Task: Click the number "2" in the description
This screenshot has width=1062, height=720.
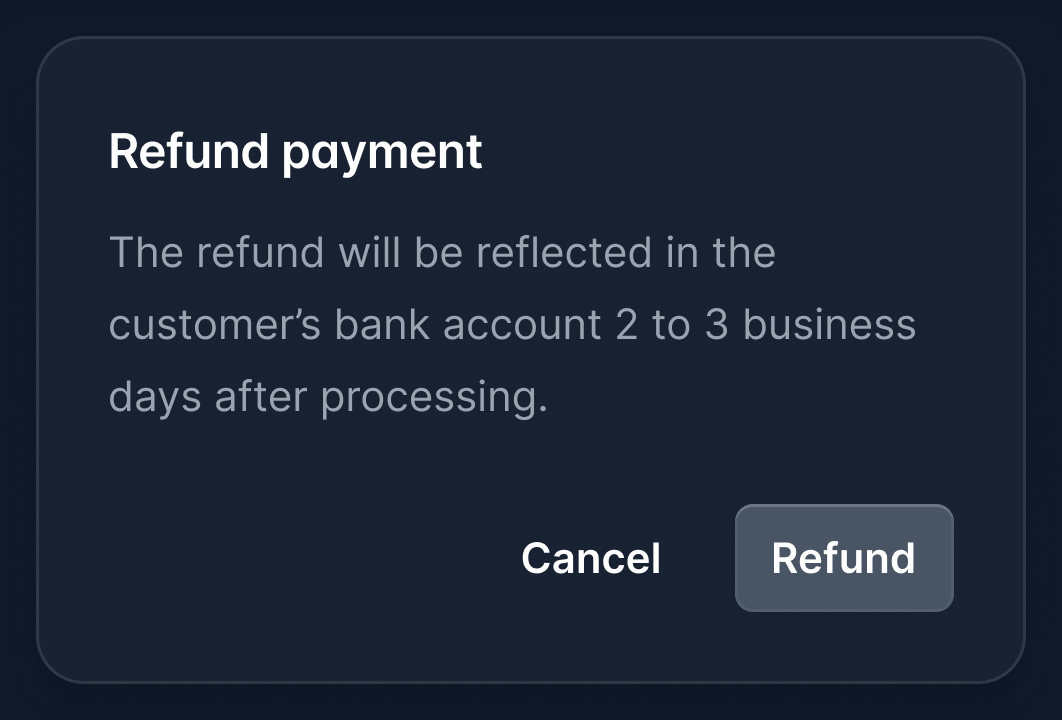Action: pos(627,325)
